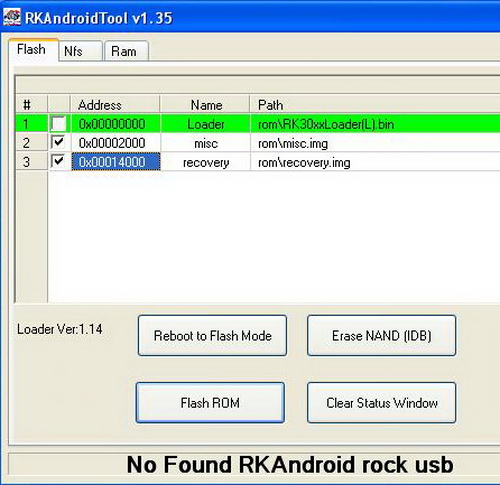Switch to the Flash tab
The width and height of the screenshot is (500, 485).
pyautogui.click(x=33, y=50)
